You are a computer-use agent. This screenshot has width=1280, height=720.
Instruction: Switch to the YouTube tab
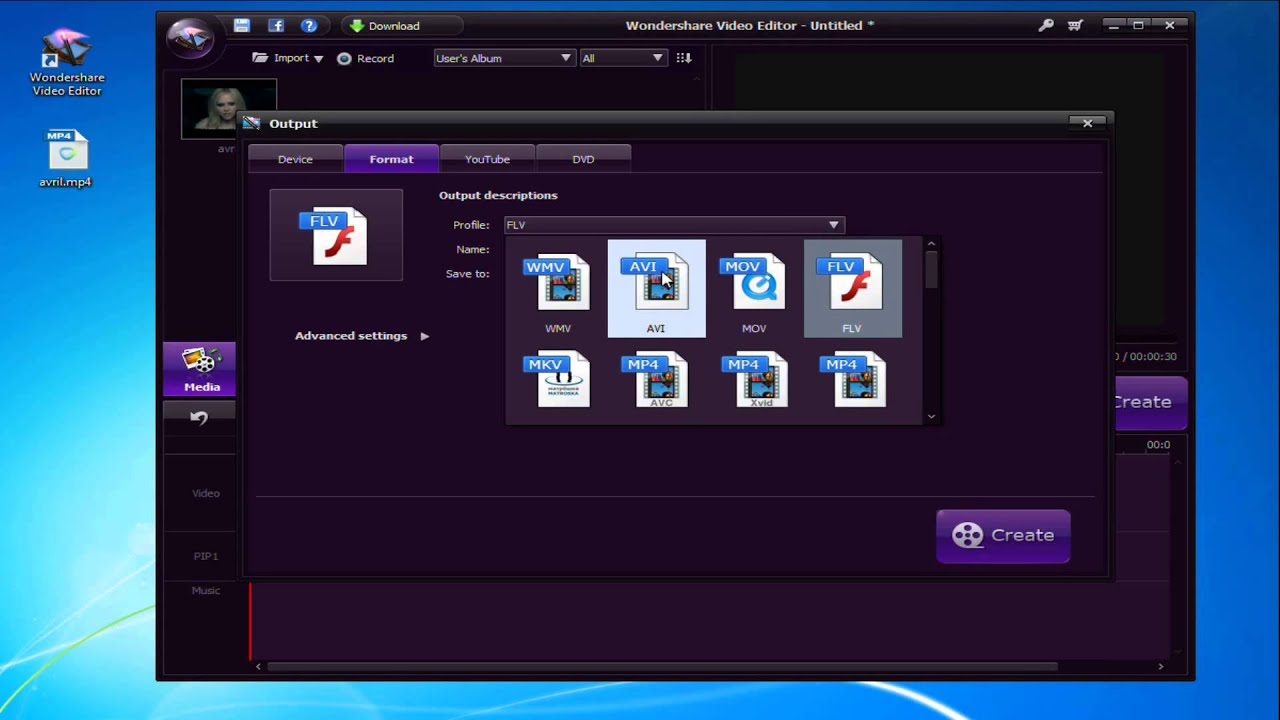487,159
